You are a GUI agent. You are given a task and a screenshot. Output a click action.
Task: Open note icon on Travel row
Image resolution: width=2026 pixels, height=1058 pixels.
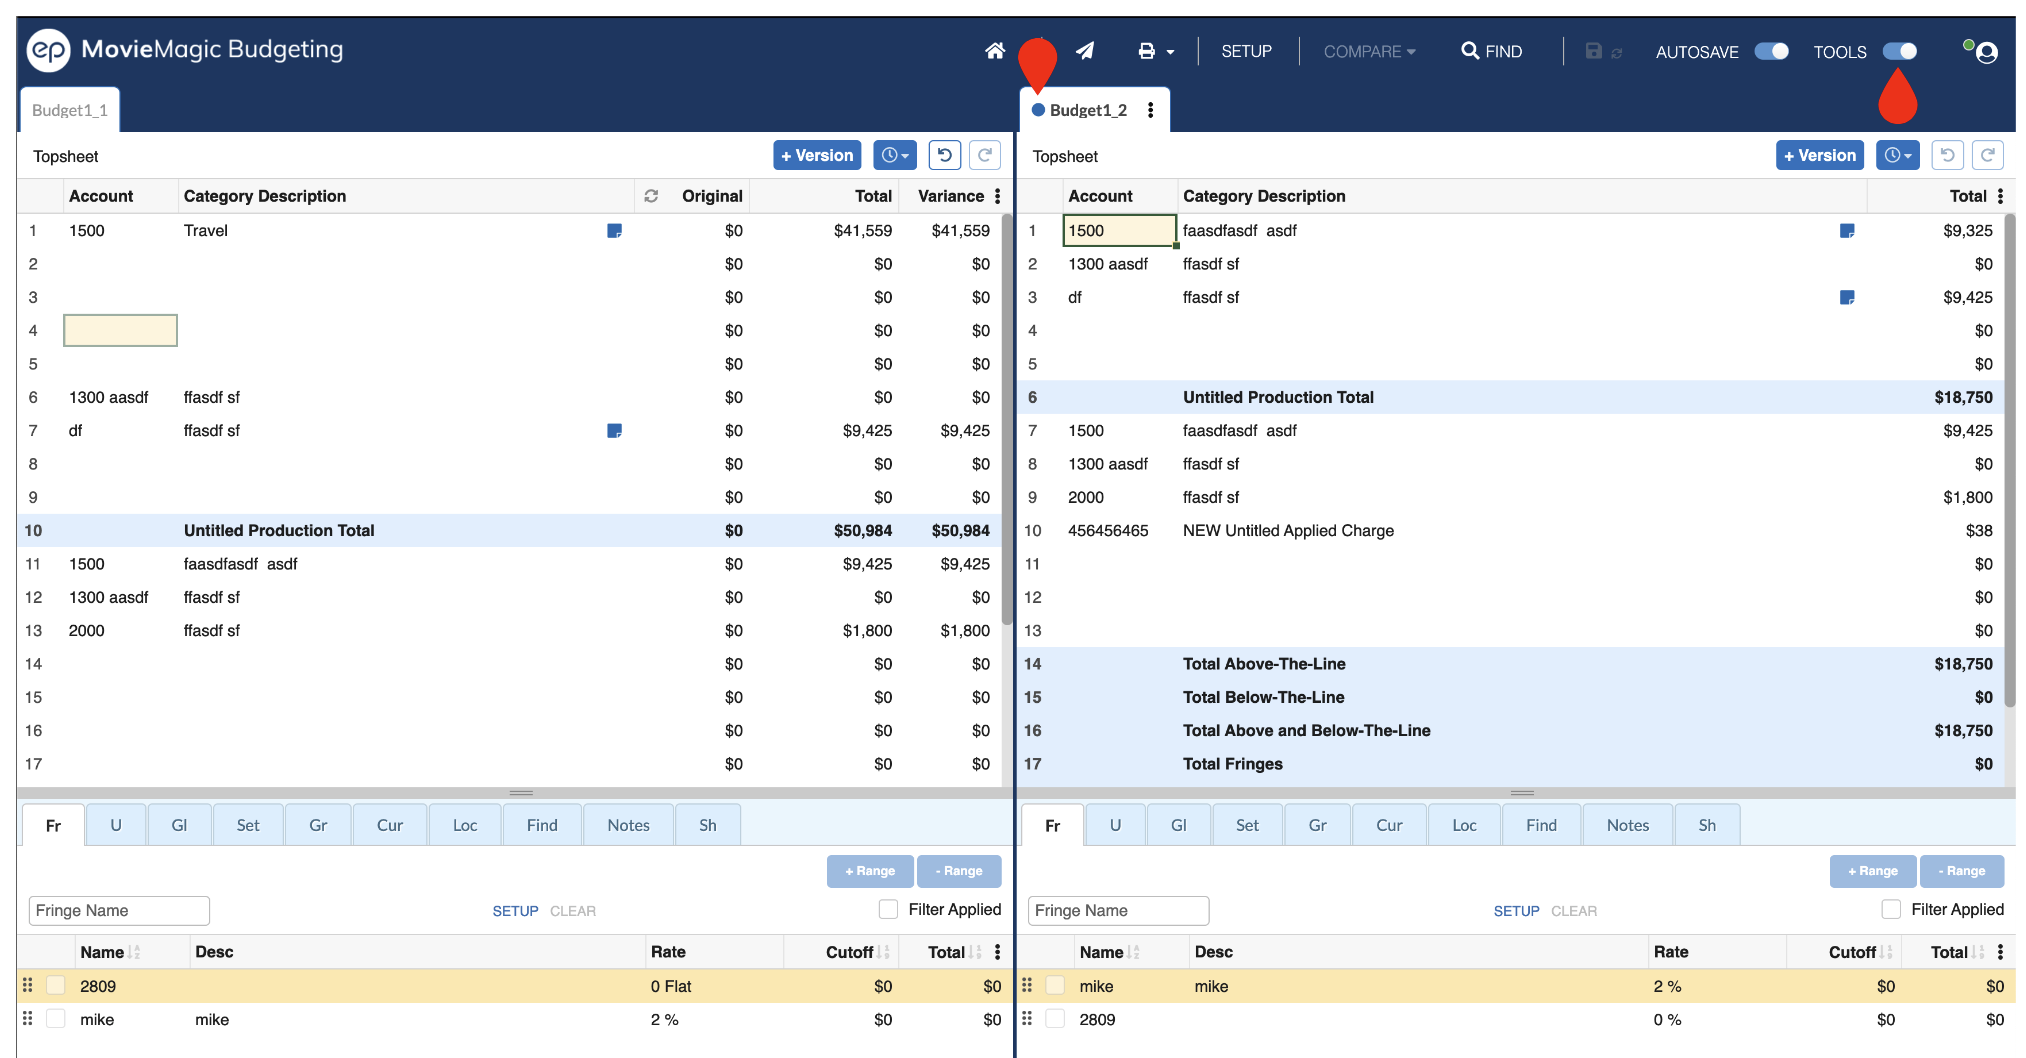615,231
